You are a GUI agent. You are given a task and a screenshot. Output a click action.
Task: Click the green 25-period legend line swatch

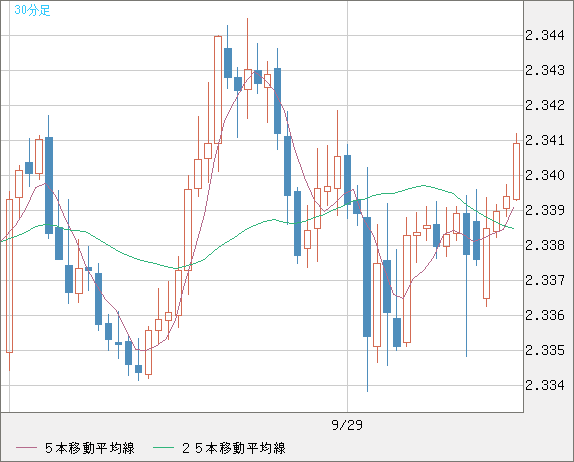163,448
